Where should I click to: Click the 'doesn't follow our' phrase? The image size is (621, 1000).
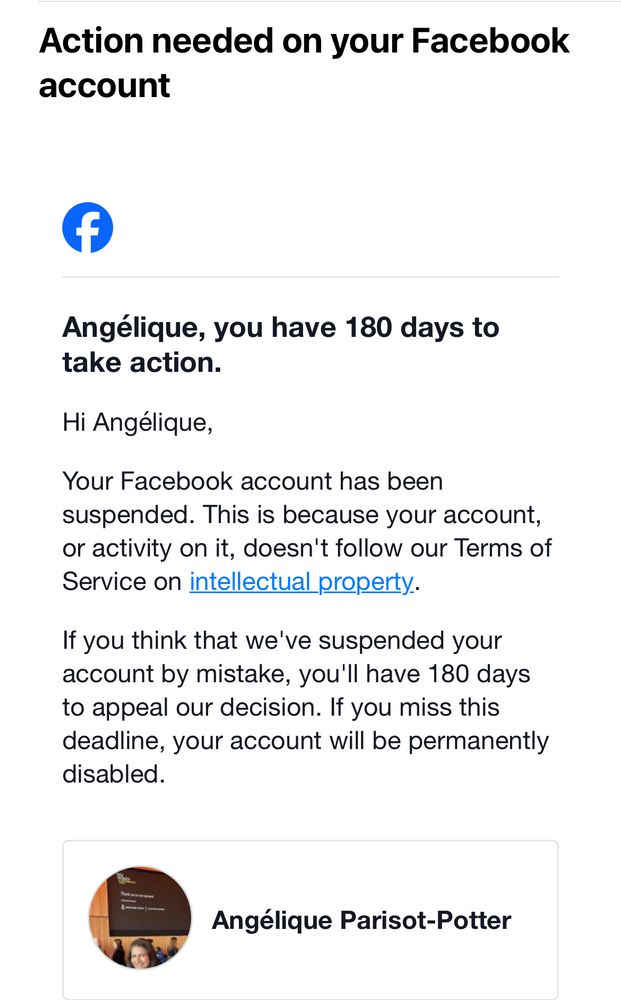345,548
